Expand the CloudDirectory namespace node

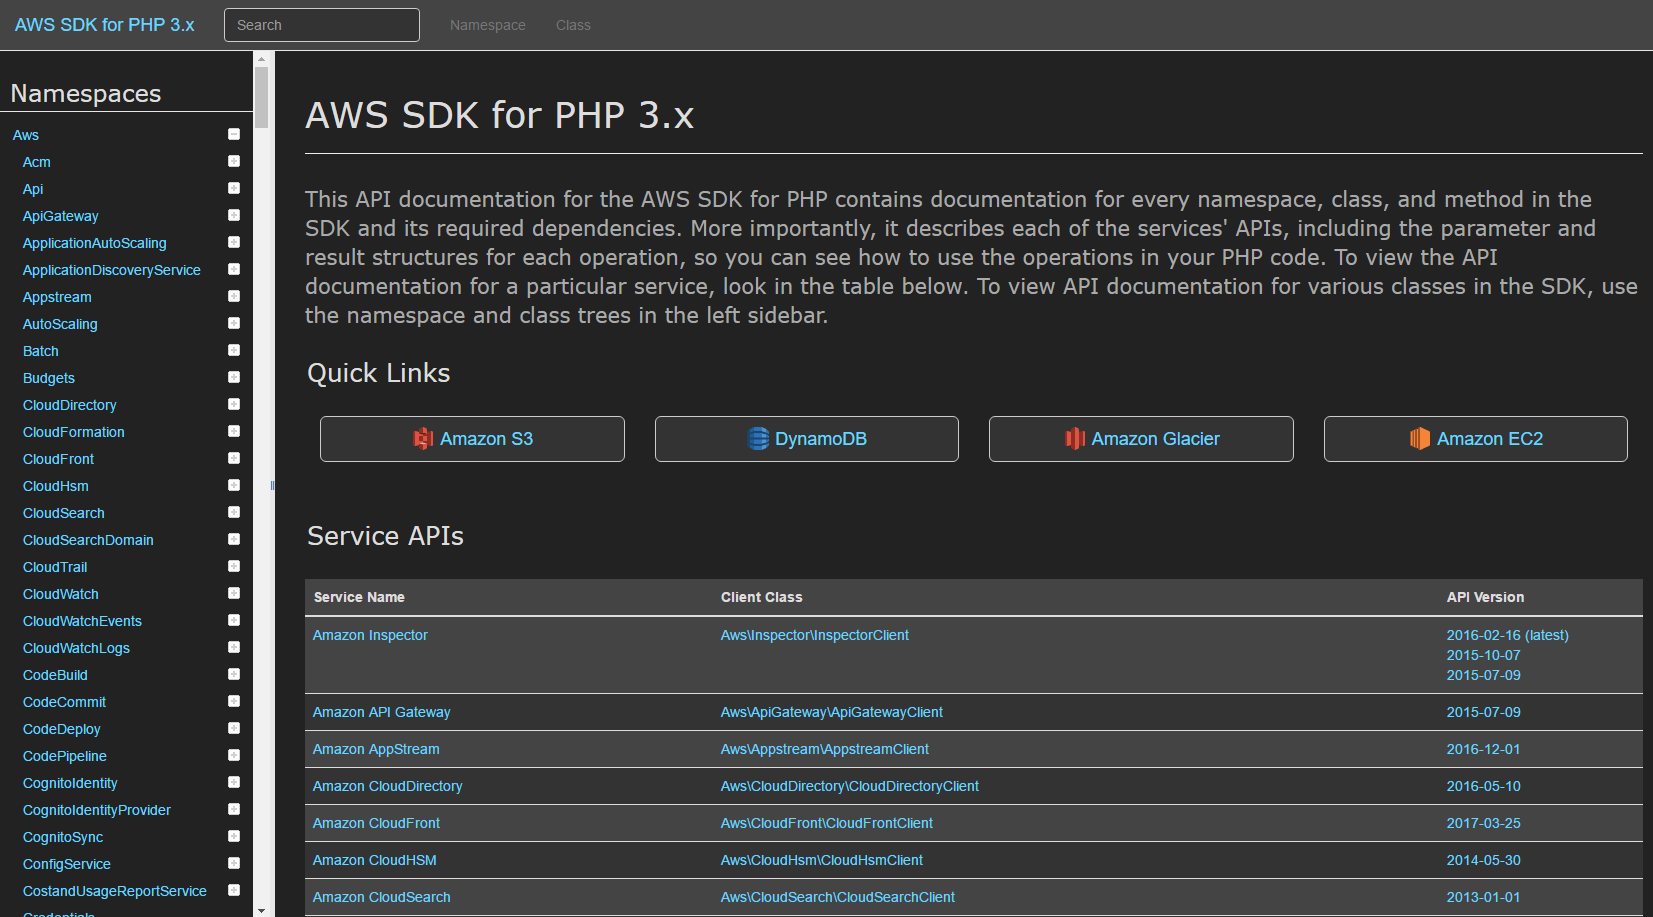pos(234,404)
